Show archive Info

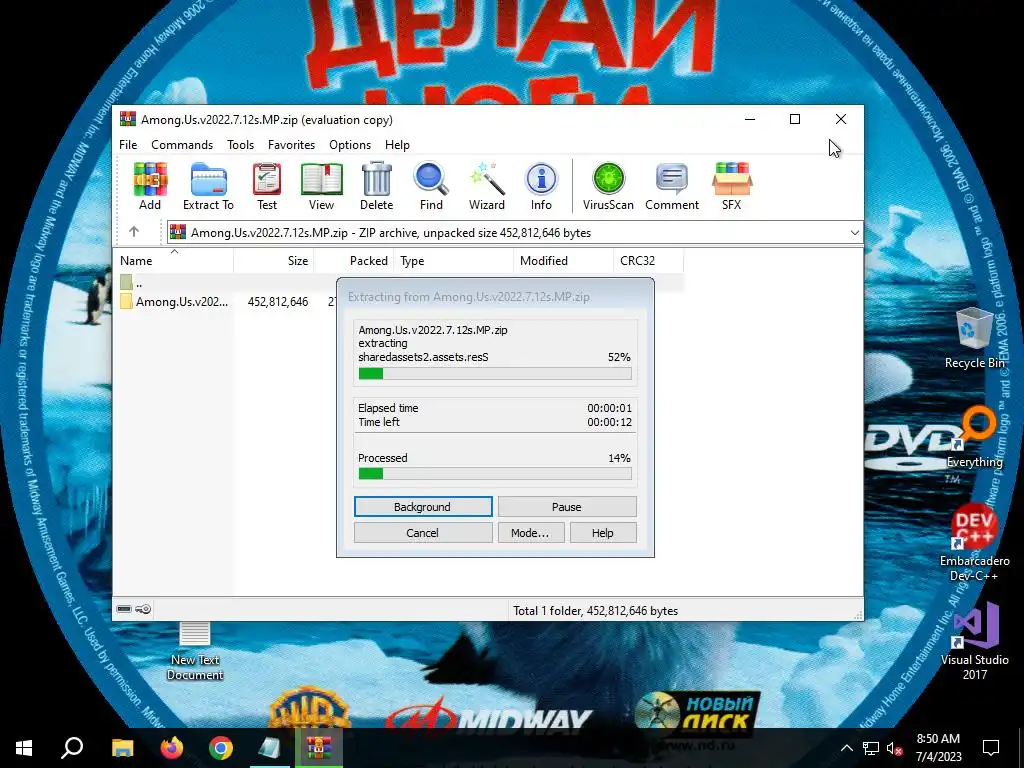click(x=541, y=185)
